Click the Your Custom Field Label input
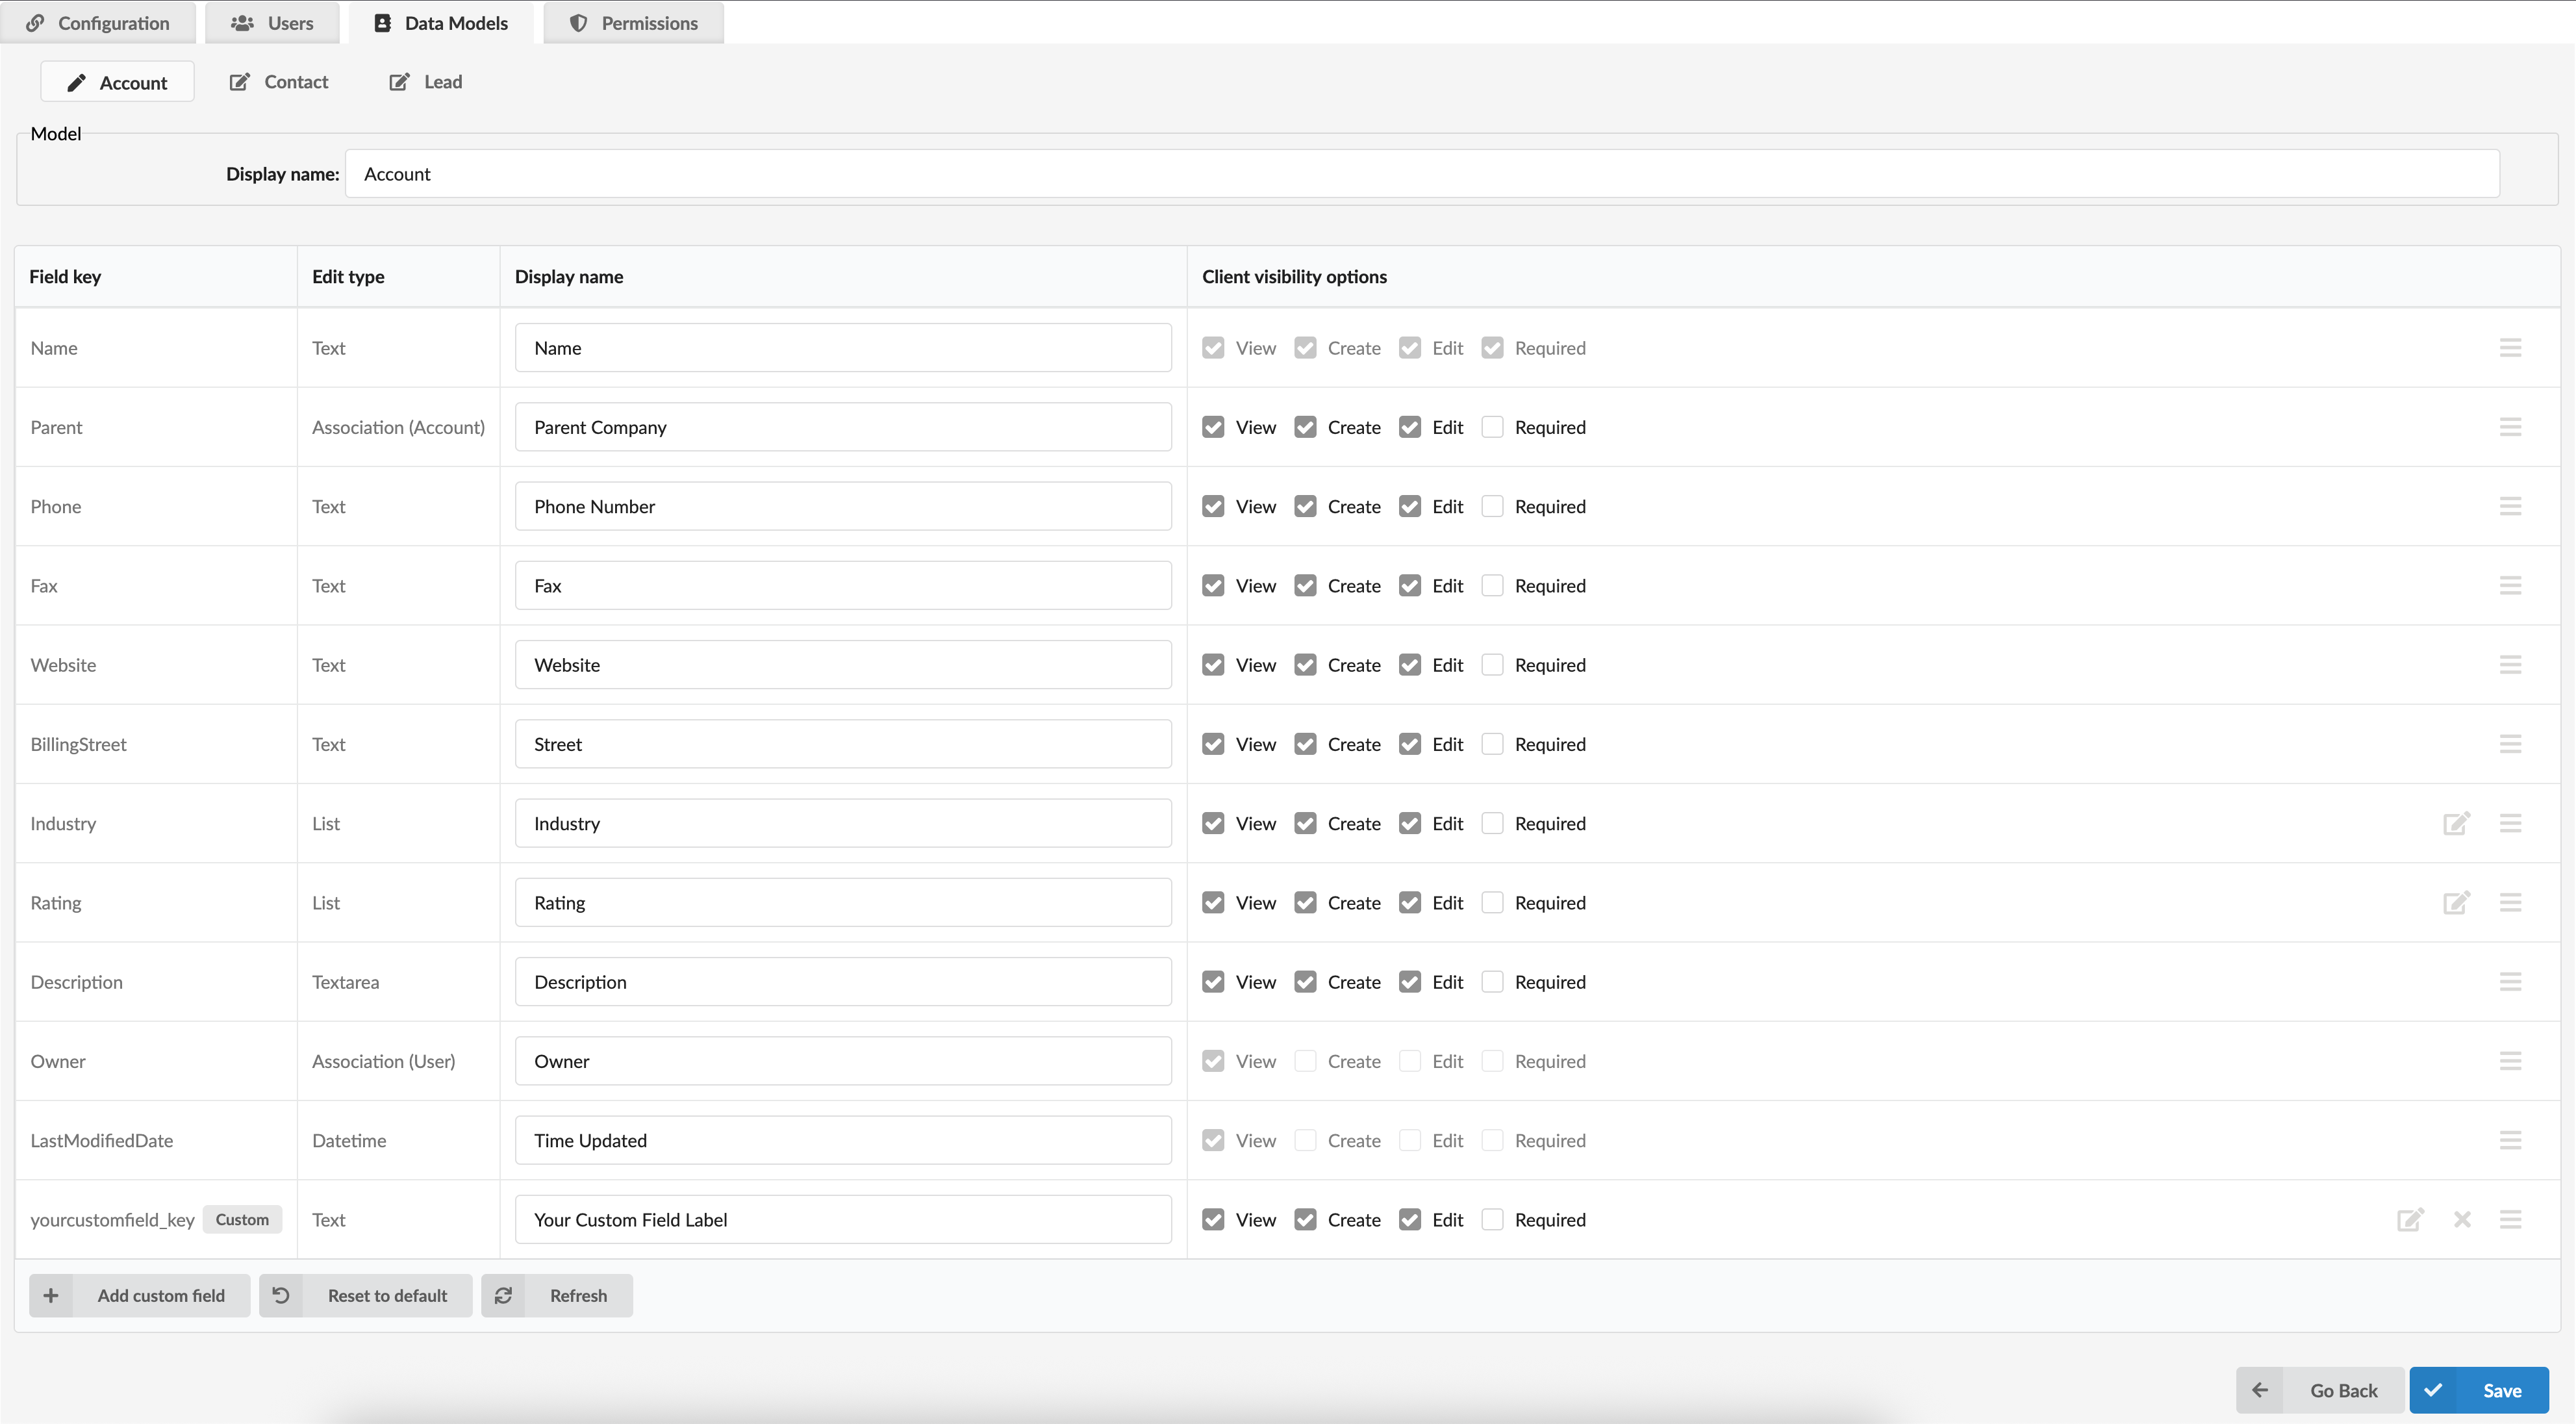This screenshot has height=1424, width=2576. click(x=843, y=1219)
